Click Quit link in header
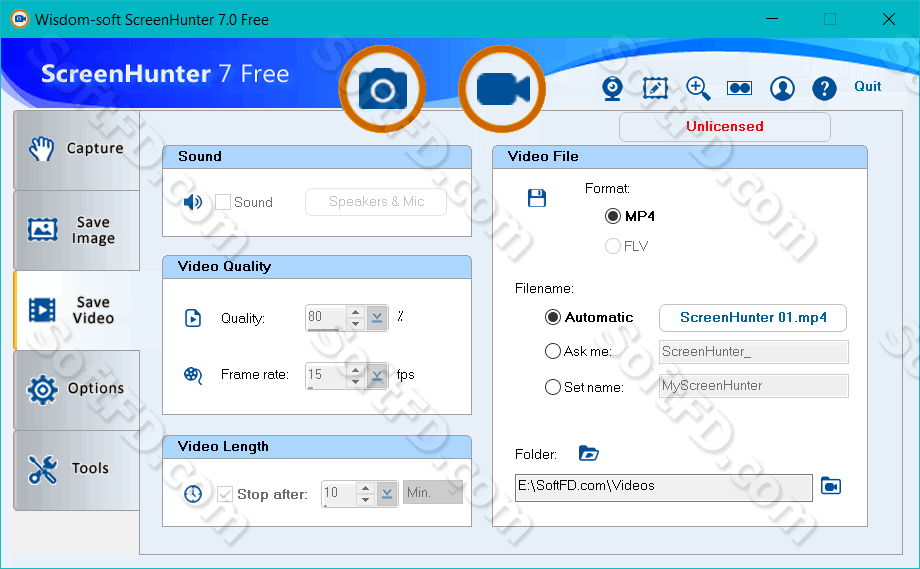The height and width of the screenshot is (569, 920). [x=867, y=86]
